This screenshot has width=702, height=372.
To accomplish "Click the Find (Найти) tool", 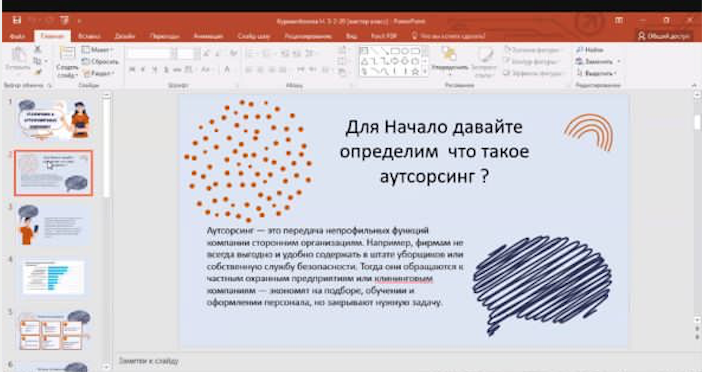I will (590, 50).
